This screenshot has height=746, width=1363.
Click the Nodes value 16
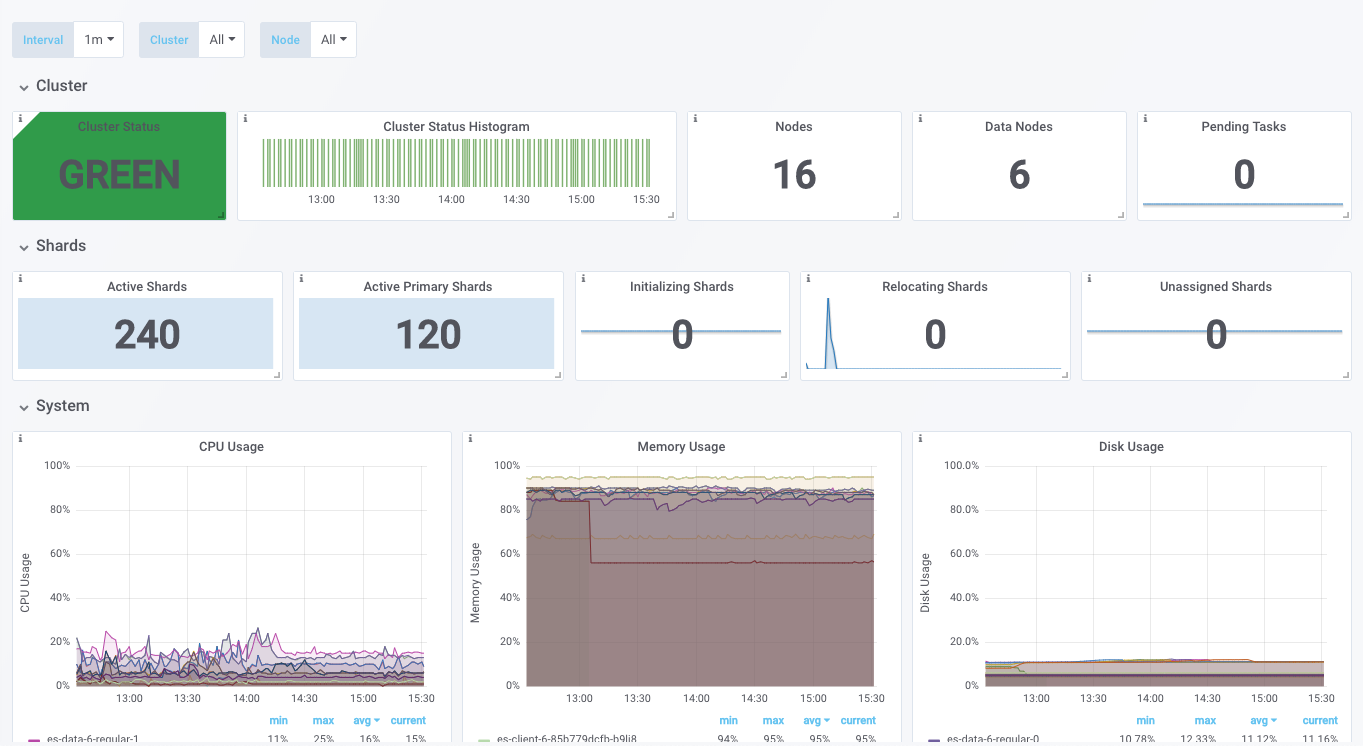tap(794, 175)
